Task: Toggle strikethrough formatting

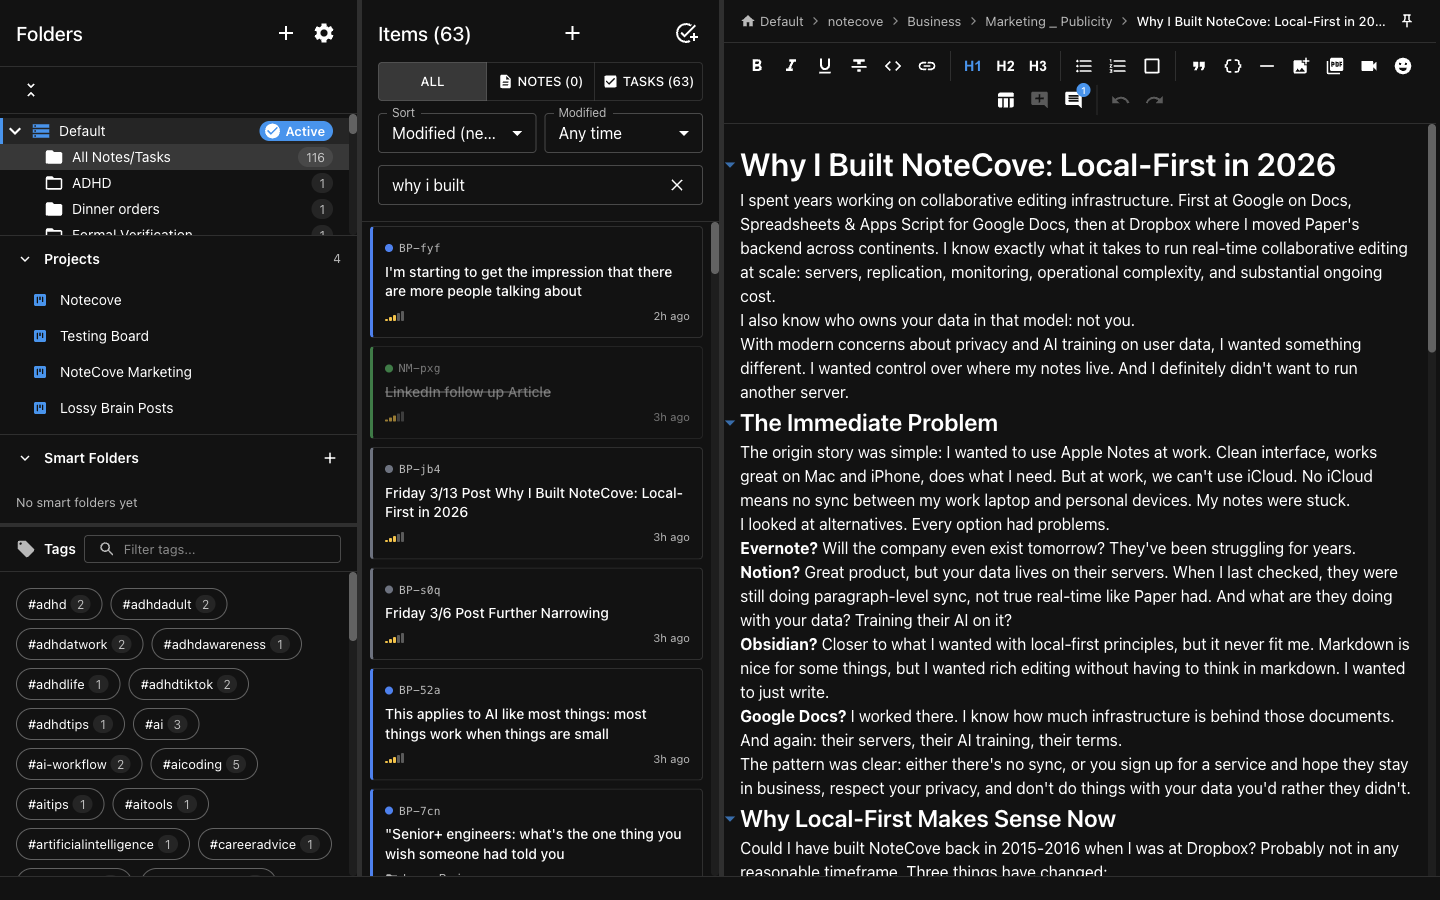Action: (x=859, y=66)
